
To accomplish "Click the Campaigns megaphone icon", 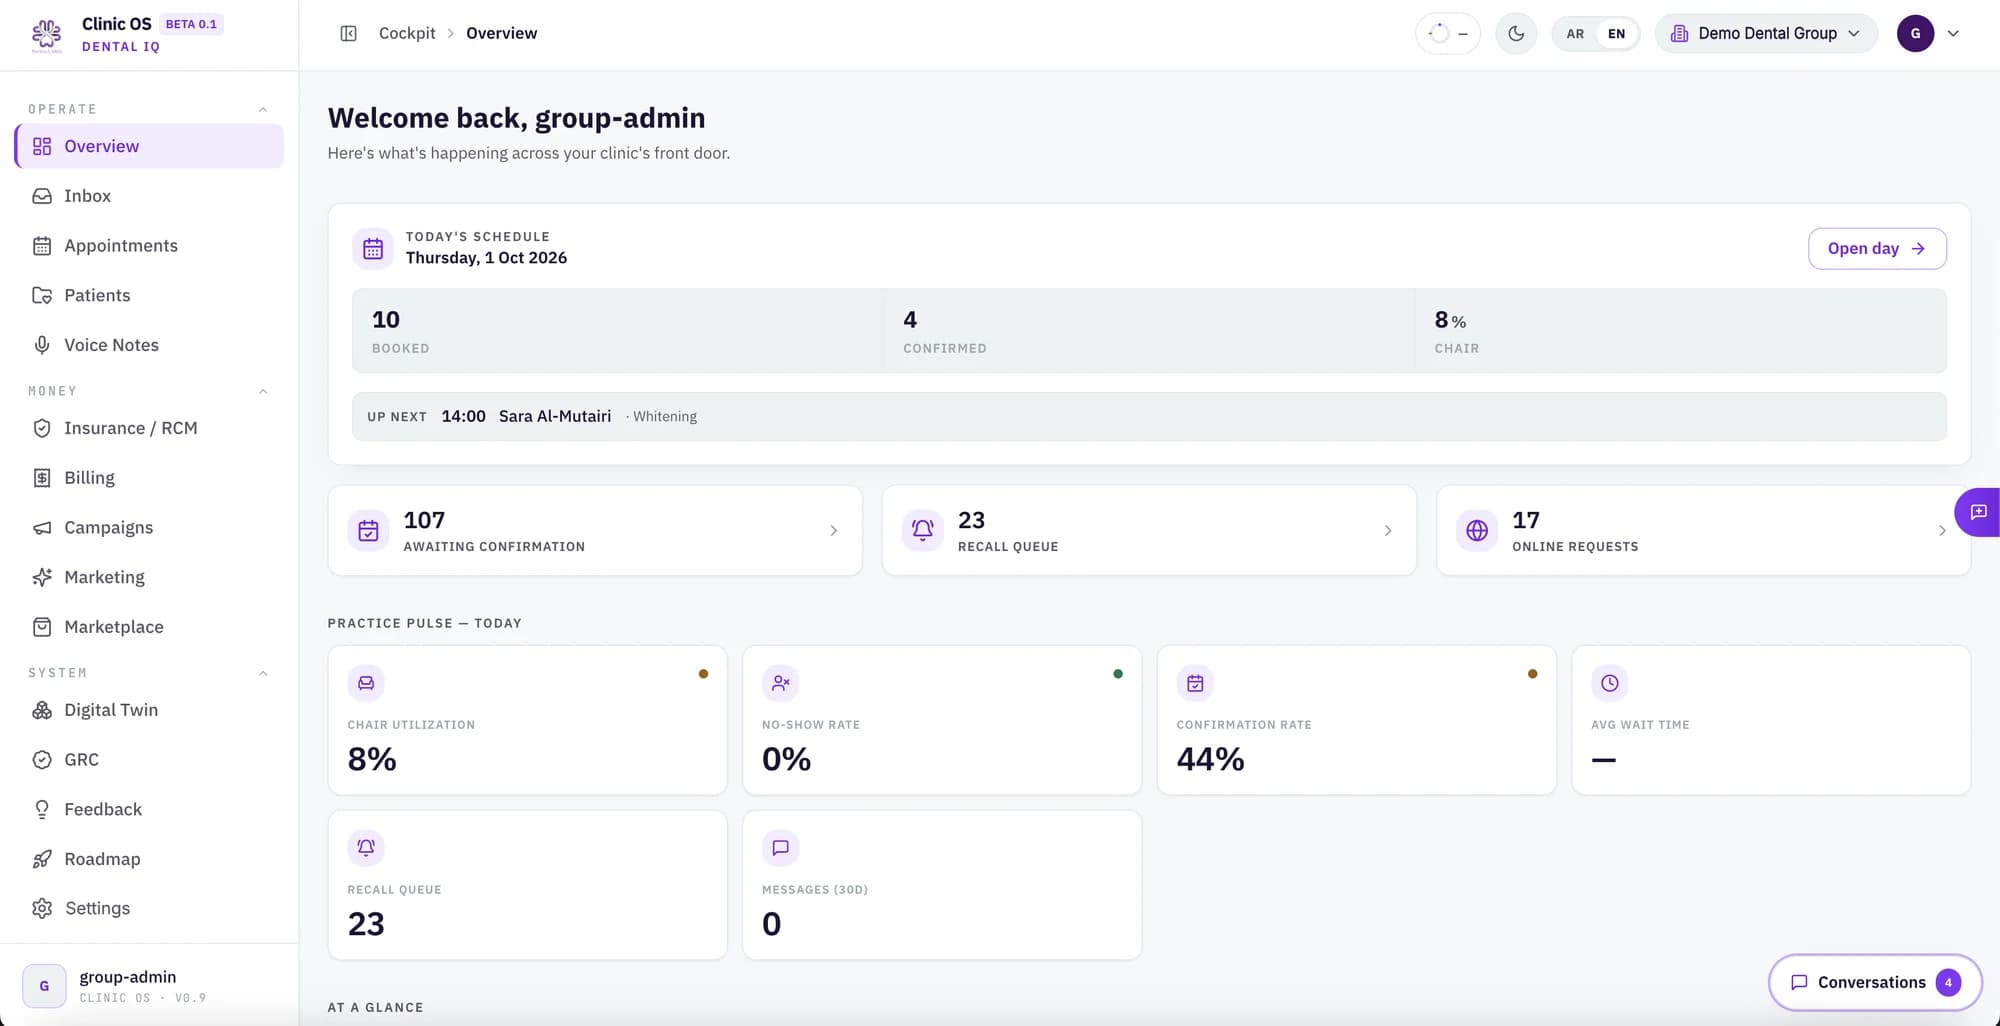I will [x=42, y=528].
